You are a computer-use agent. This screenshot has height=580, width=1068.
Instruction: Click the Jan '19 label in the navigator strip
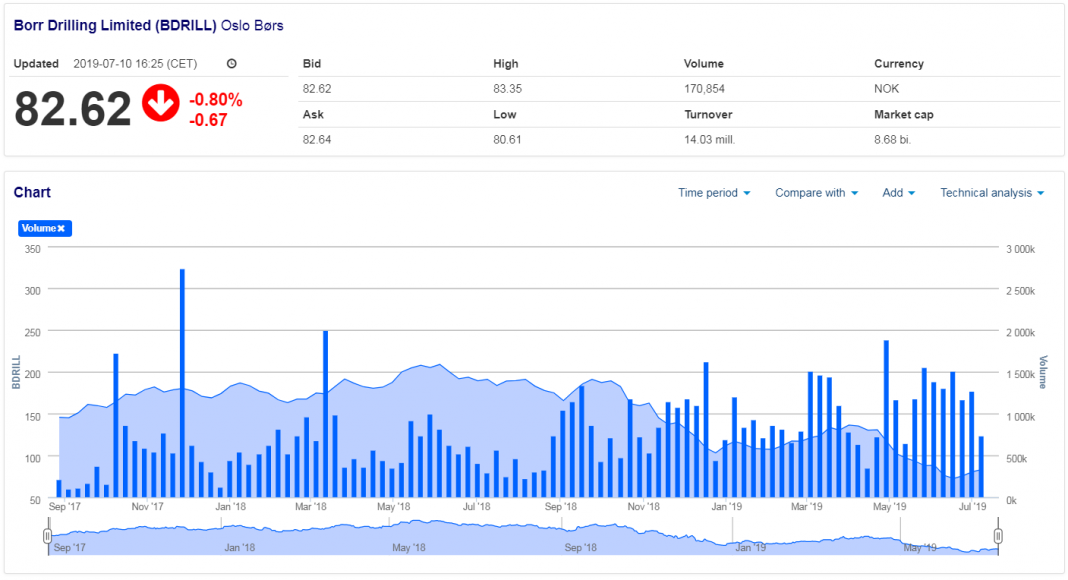[x=750, y=548]
